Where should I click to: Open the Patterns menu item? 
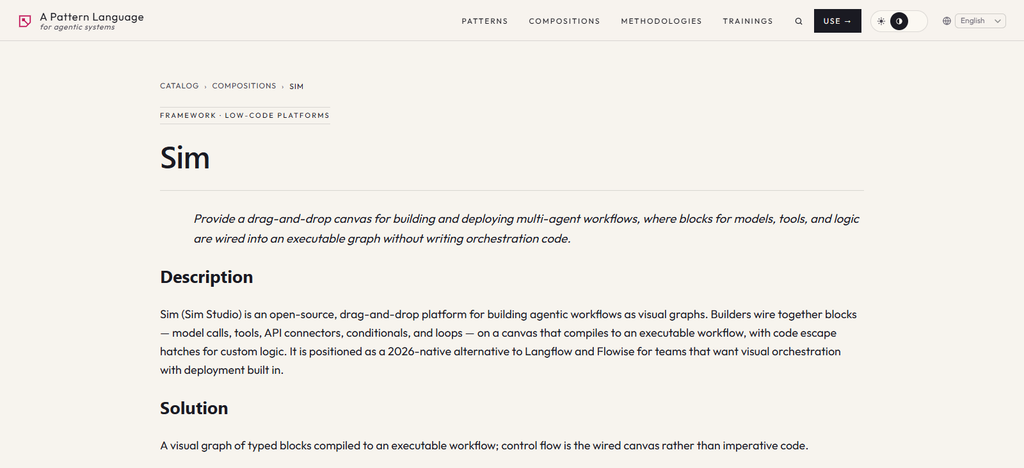(485, 21)
